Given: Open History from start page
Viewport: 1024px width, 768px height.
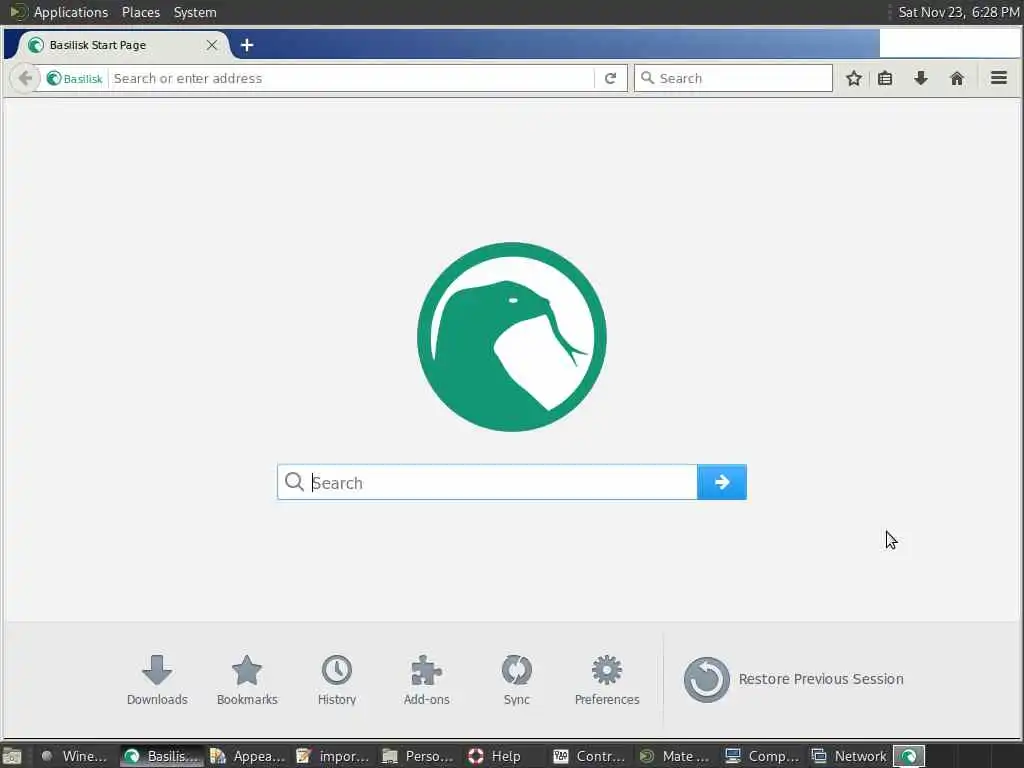Looking at the screenshot, I should [x=337, y=680].
